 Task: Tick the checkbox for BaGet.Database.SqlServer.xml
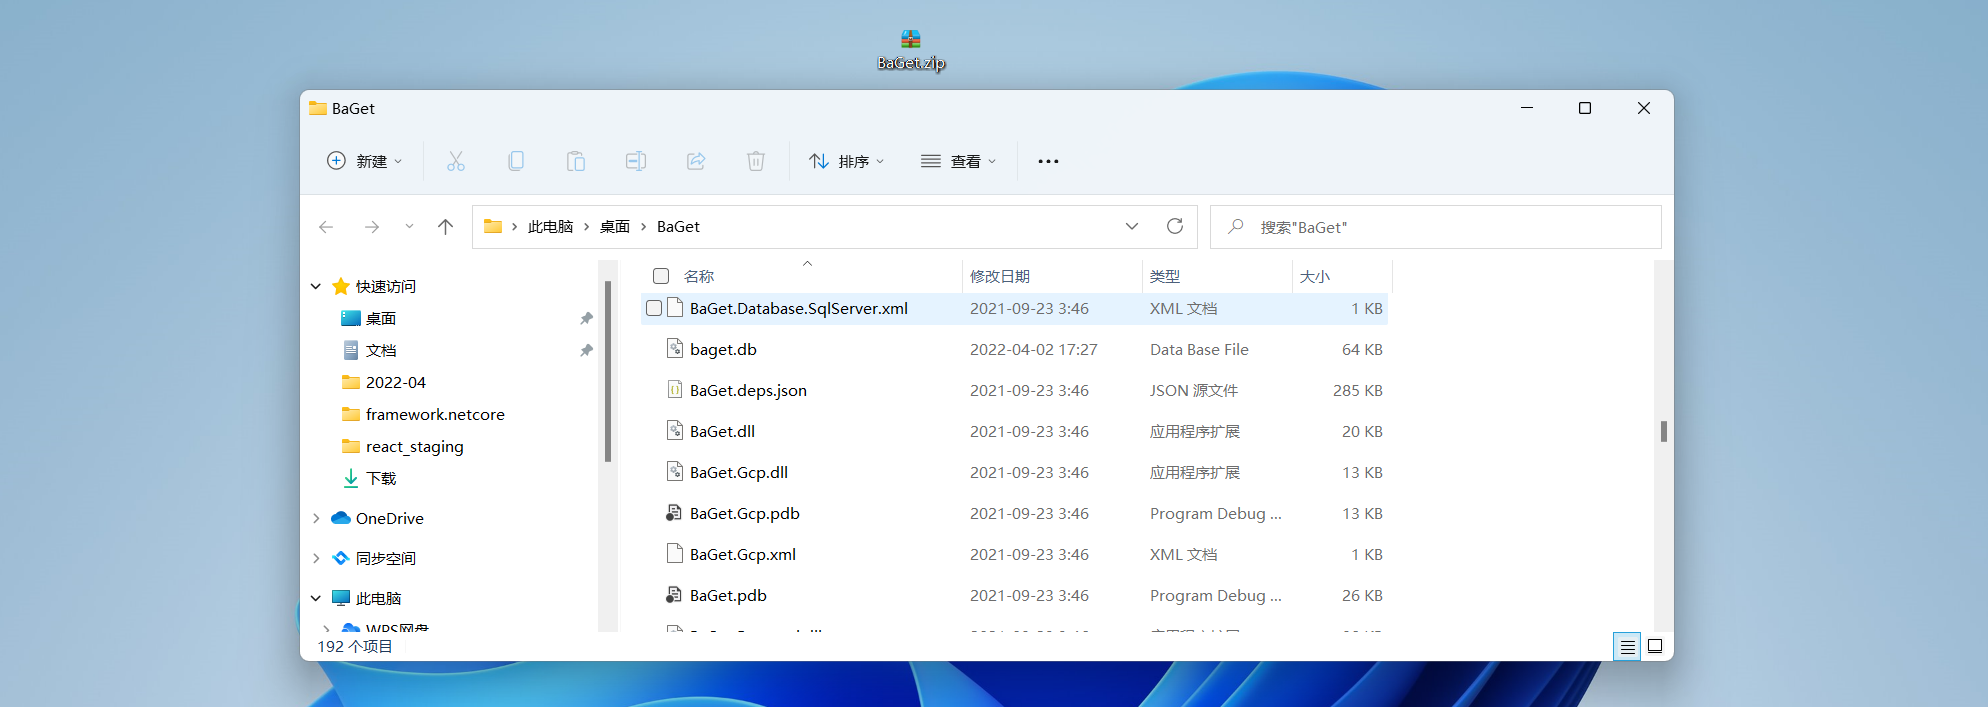pos(654,308)
